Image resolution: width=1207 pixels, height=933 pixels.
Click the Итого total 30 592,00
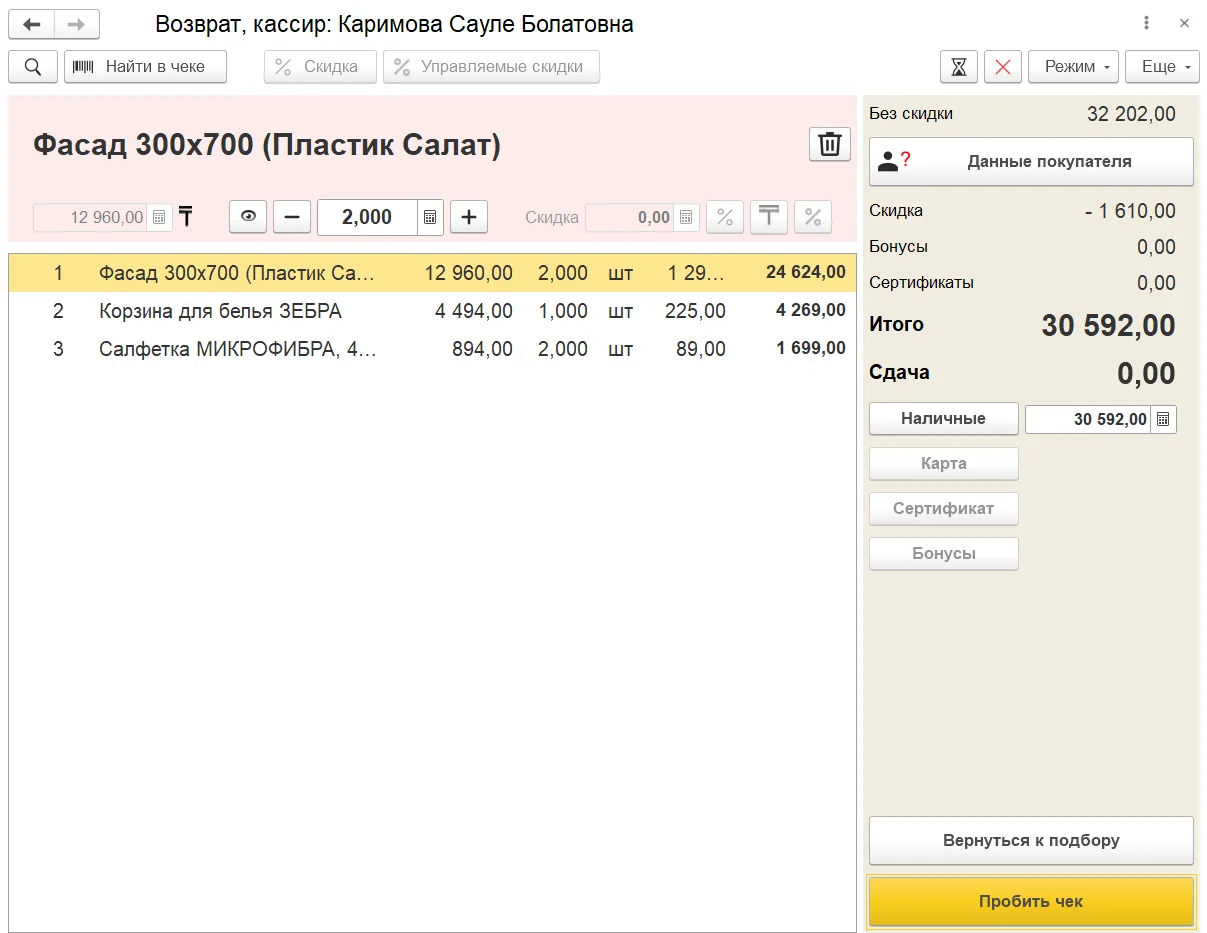tap(1109, 325)
